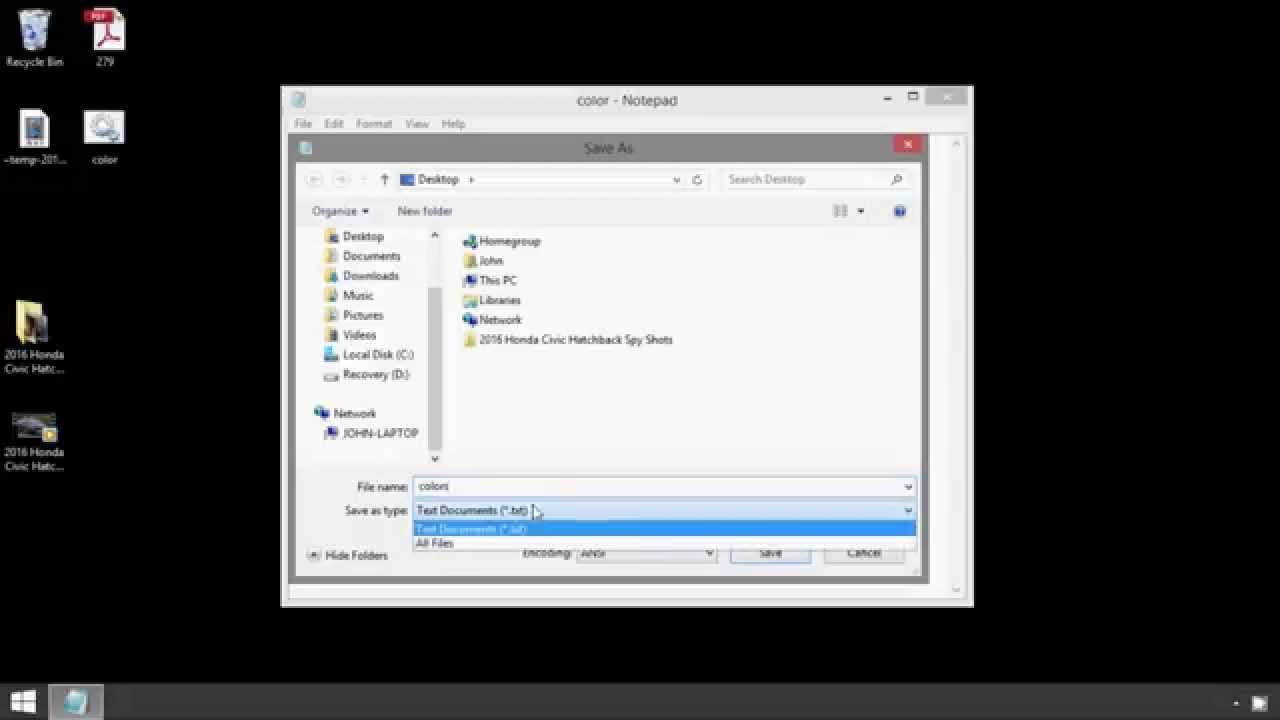Screen dimensions: 1280x720
Task: Open the Encoding dropdown
Action: point(646,552)
